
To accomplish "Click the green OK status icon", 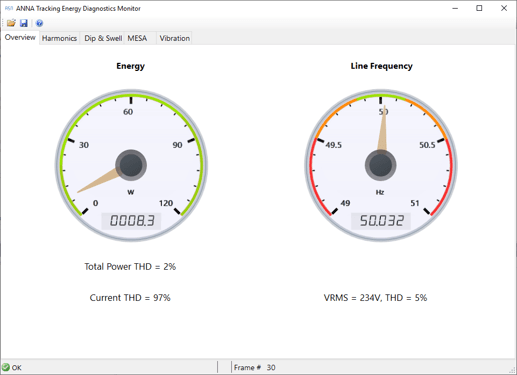I will pos(6,367).
